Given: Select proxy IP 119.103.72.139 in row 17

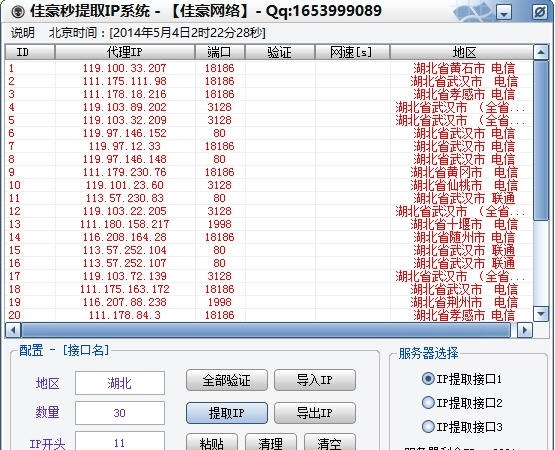Looking at the screenshot, I should (125, 276).
